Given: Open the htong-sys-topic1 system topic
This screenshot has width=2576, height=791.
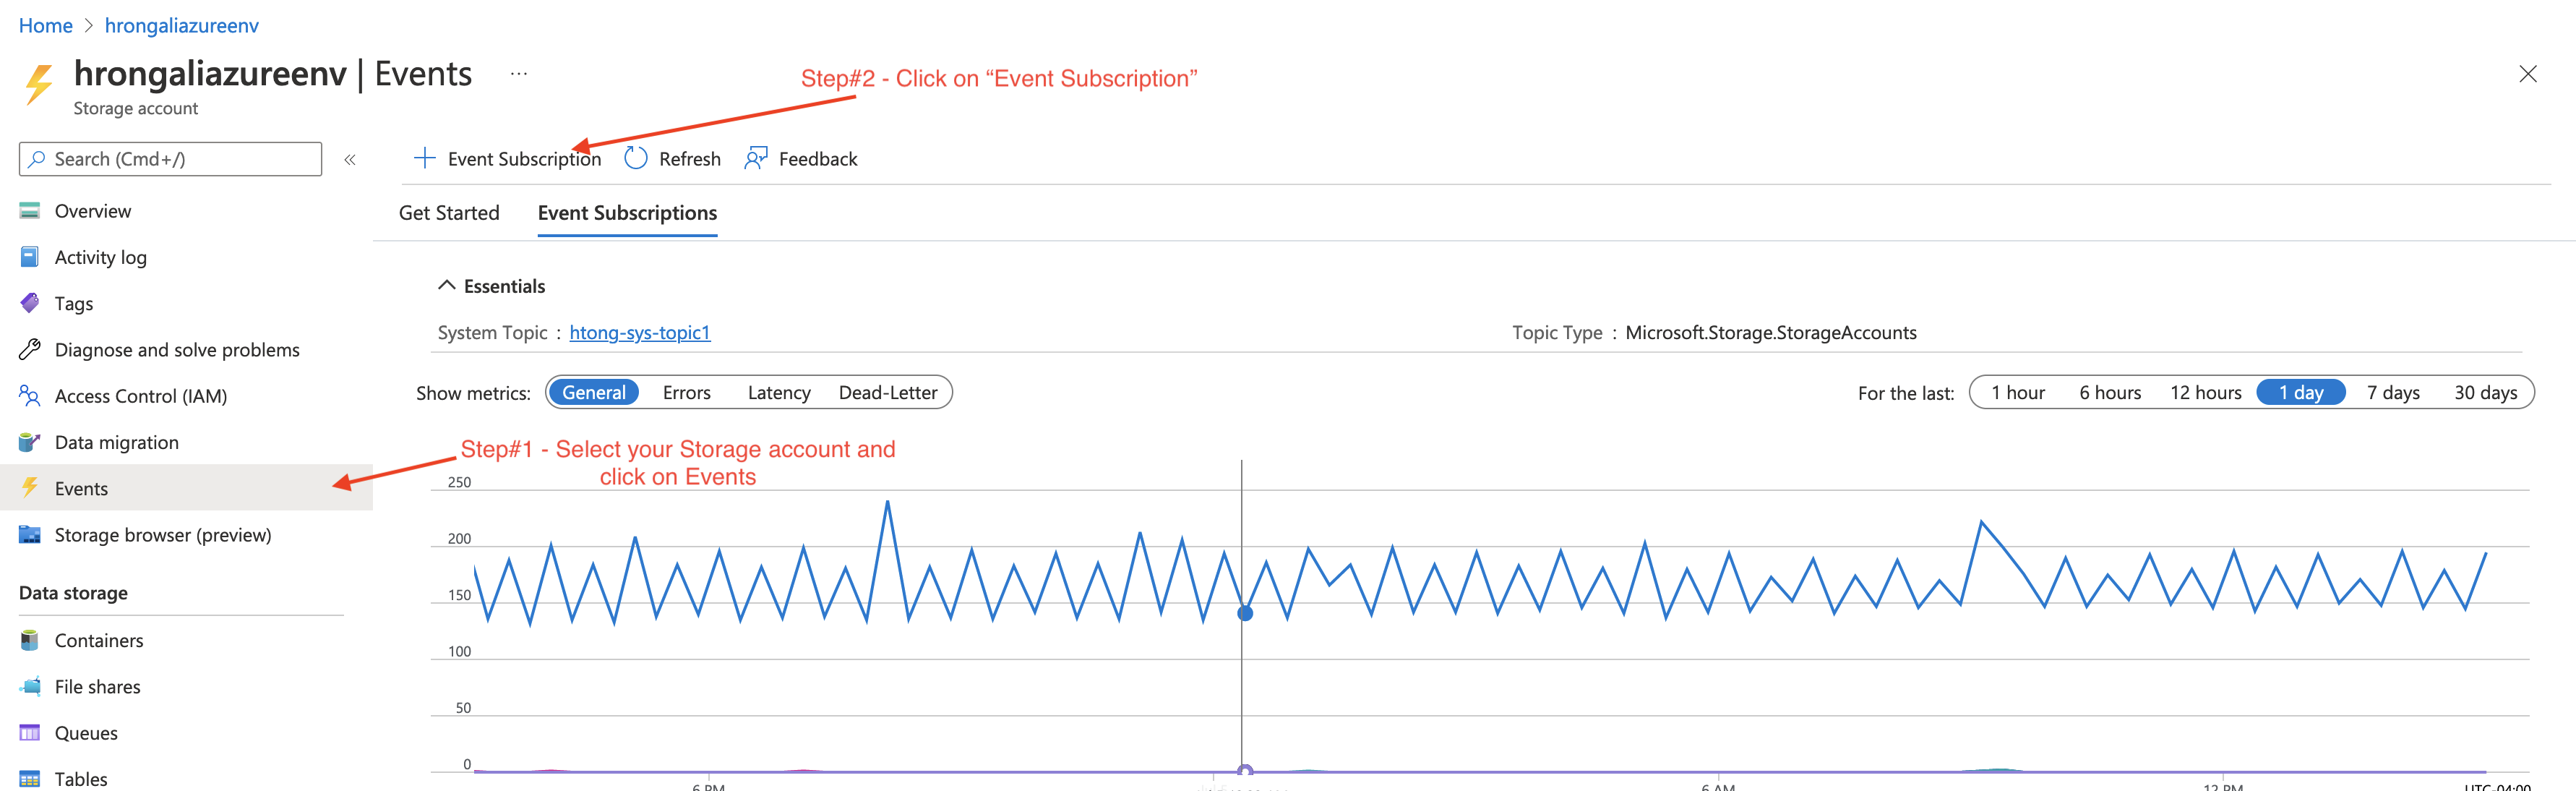Looking at the screenshot, I should click(x=639, y=332).
